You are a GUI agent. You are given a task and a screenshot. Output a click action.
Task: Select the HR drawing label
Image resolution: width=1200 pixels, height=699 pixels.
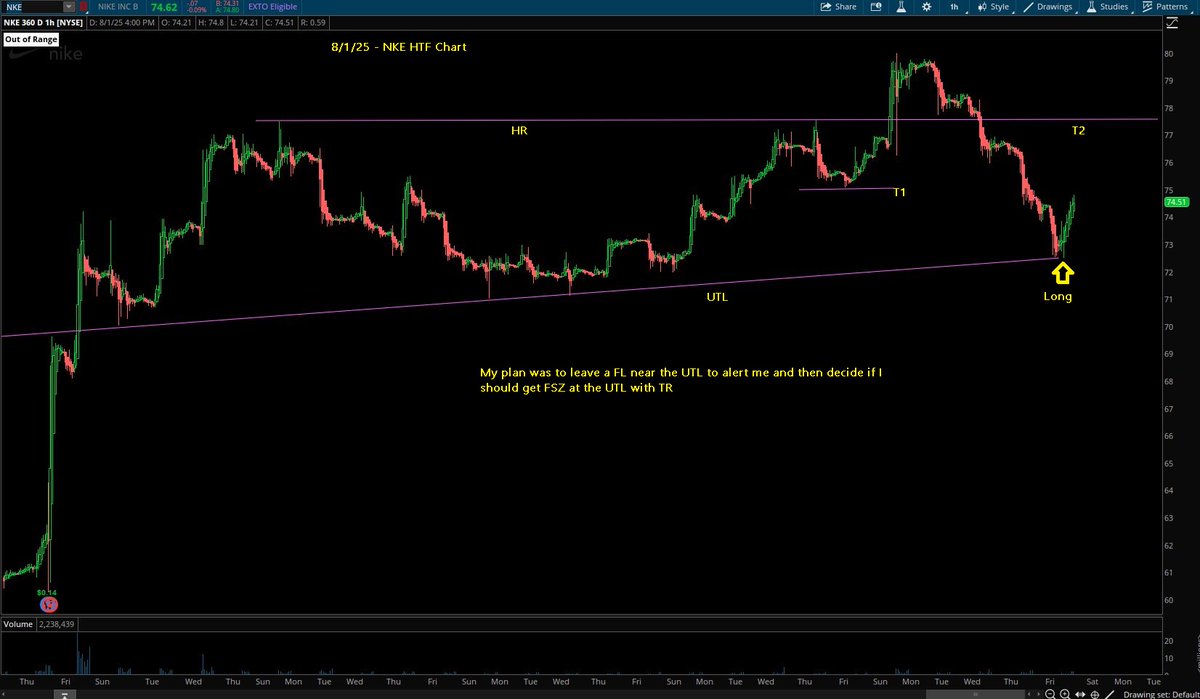pyautogui.click(x=519, y=130)
